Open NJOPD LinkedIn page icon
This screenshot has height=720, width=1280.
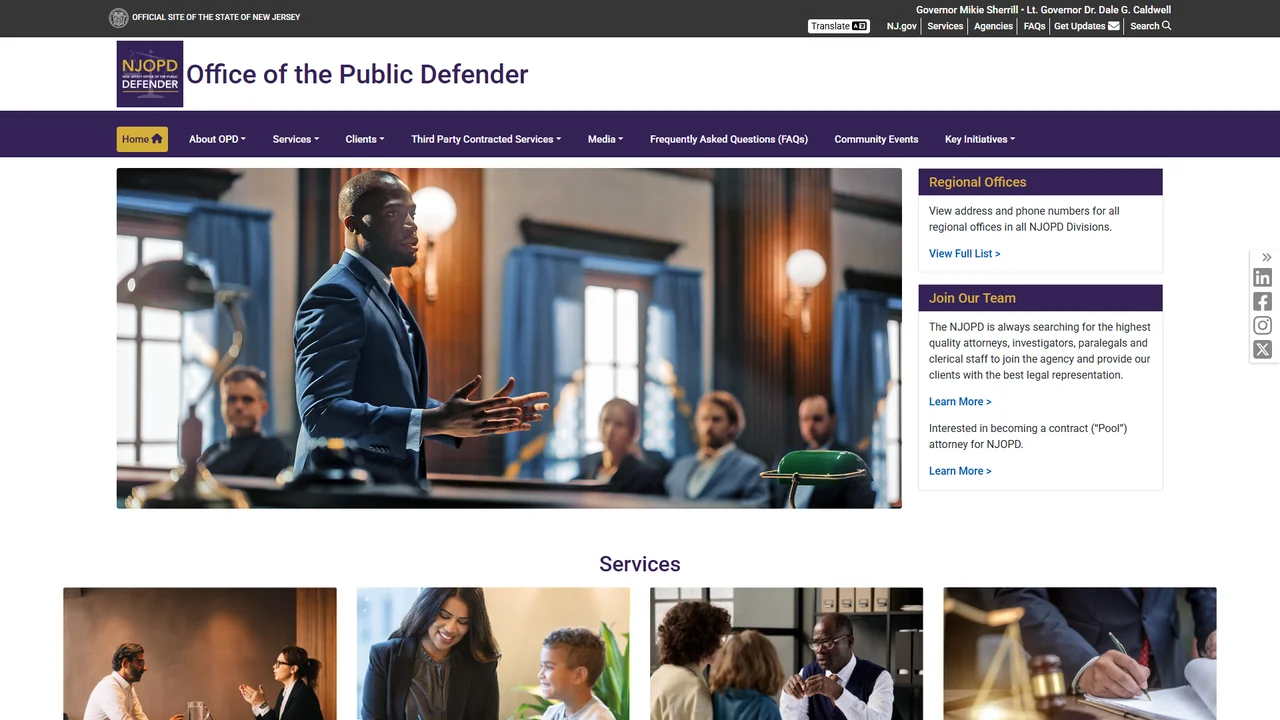coord(1262,278)
